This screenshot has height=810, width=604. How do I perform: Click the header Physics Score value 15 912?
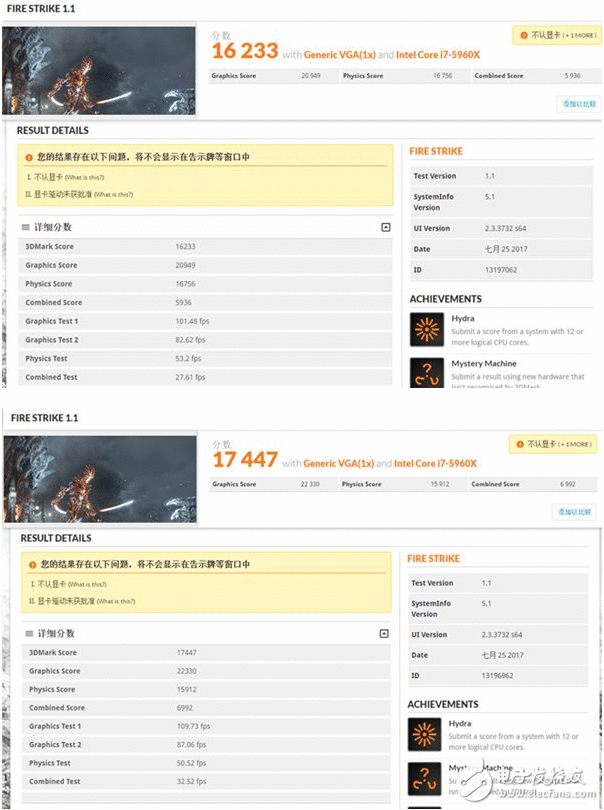click(x=440, y=484)
